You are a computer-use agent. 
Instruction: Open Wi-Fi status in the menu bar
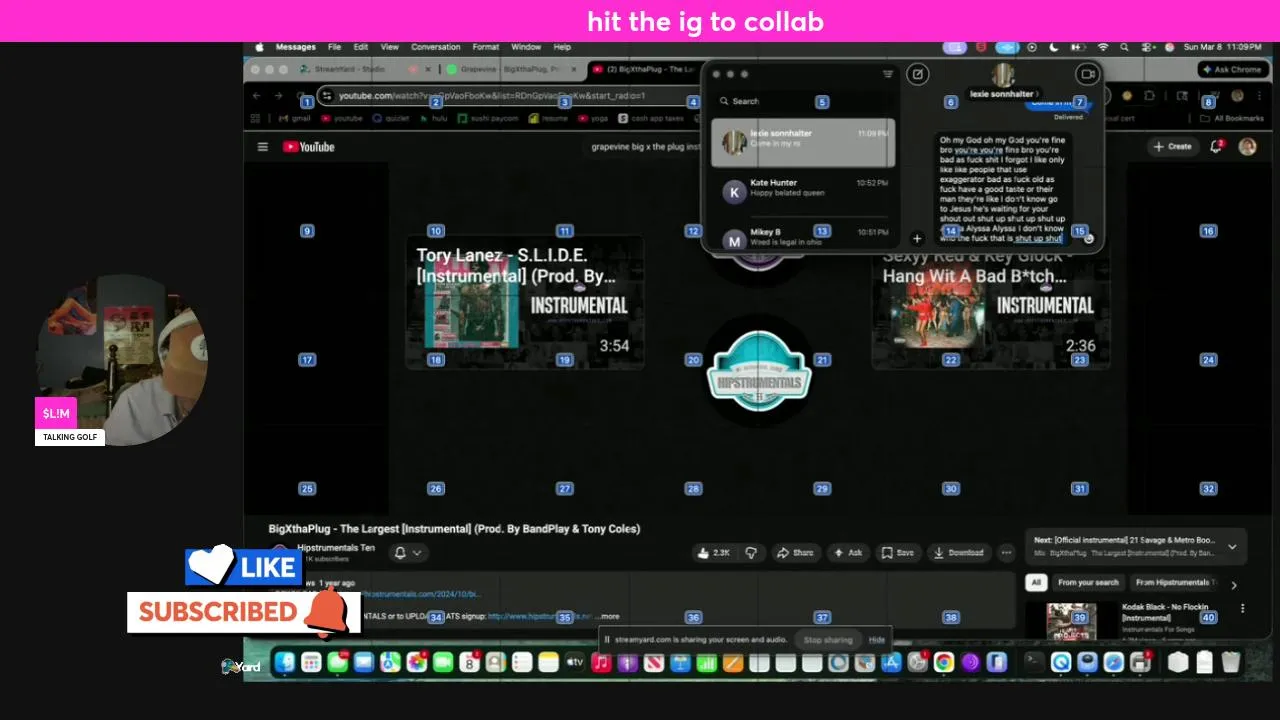(1103, 47)
